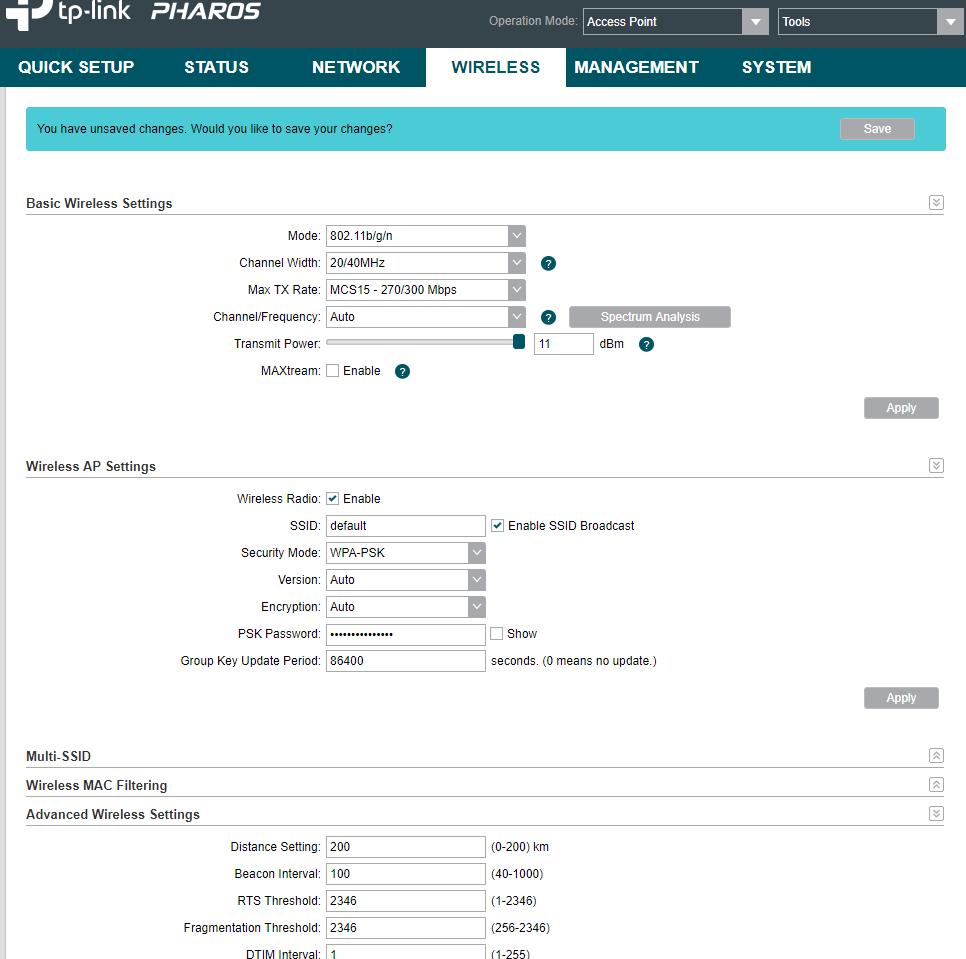The width and height of the screenshot is (966, 959).
Task: Click help icon beside MAXtream Enable
Action: [402, 372]
